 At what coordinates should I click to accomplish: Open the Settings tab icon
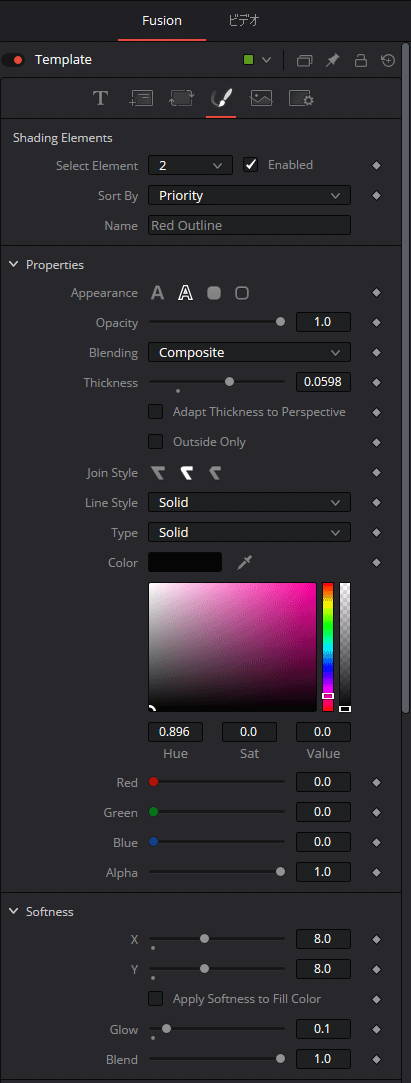tap(301, 98)
